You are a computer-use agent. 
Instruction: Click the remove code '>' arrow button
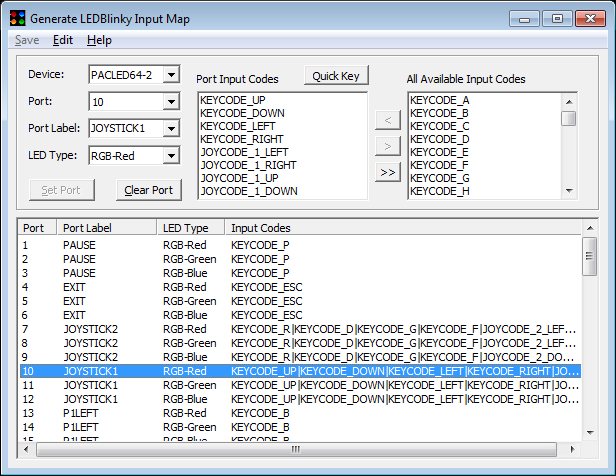point(388,146)
